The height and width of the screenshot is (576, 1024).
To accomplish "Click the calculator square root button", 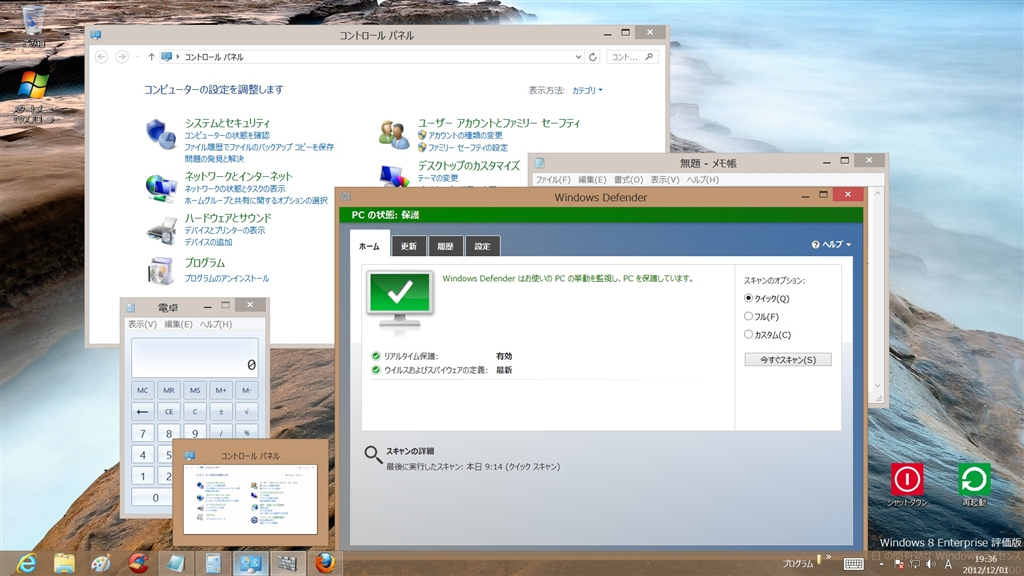I will tap(246, 411).
